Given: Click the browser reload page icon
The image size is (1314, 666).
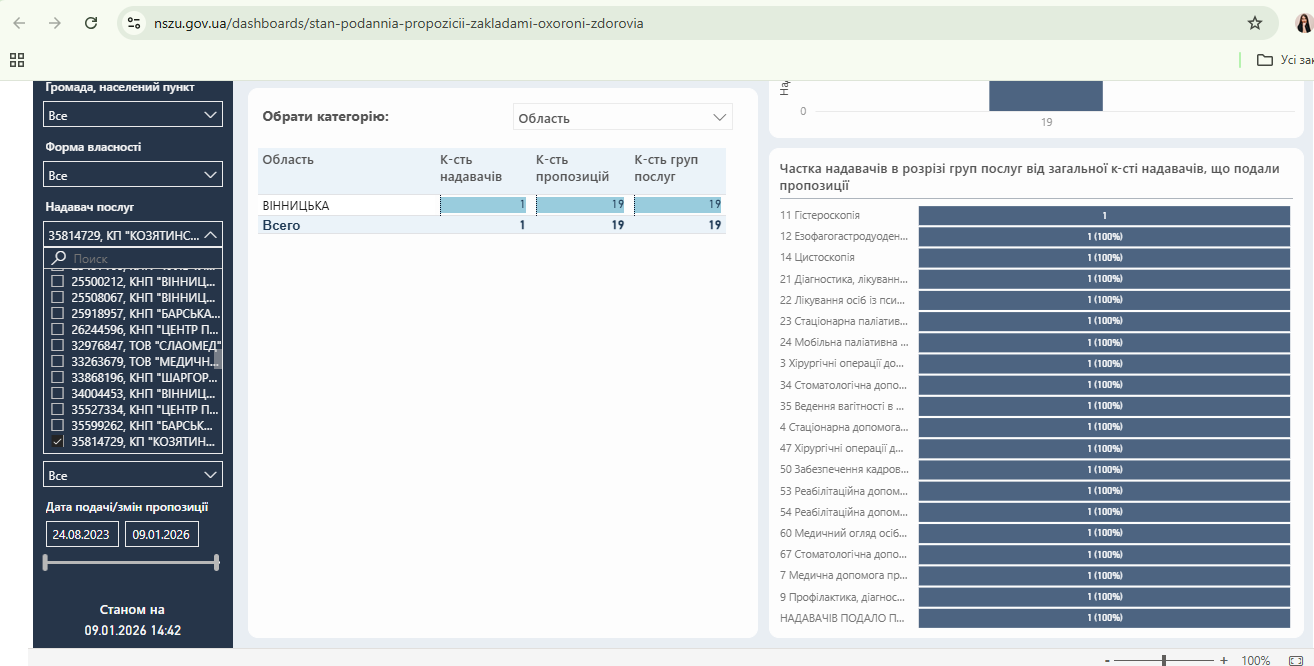Looking at the screenshot, I should (91, 23).
